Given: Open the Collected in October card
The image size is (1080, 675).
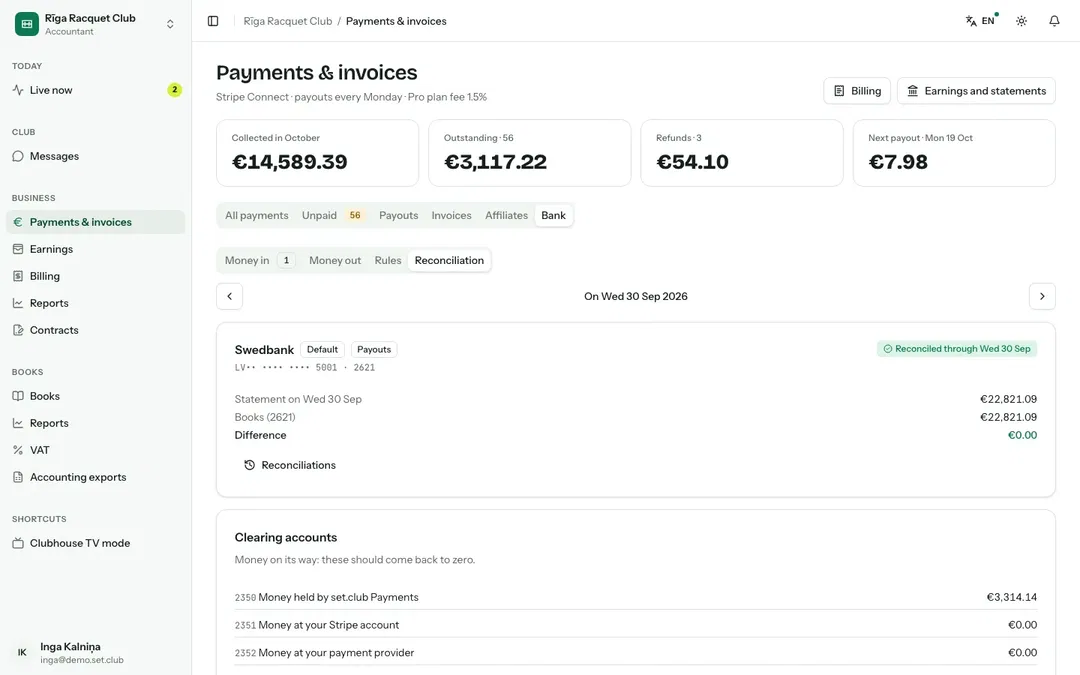Looking at the screenshot, I should click(318, 153).
